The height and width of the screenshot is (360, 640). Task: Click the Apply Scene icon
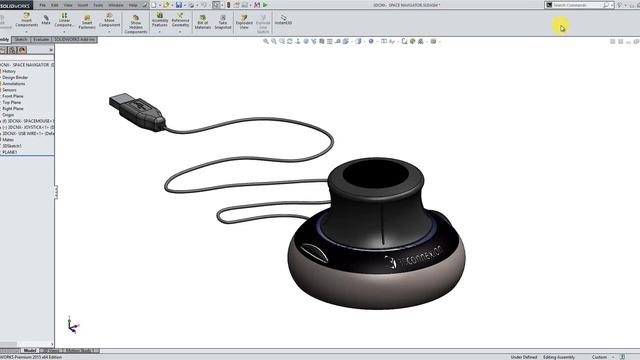(420, 41)
